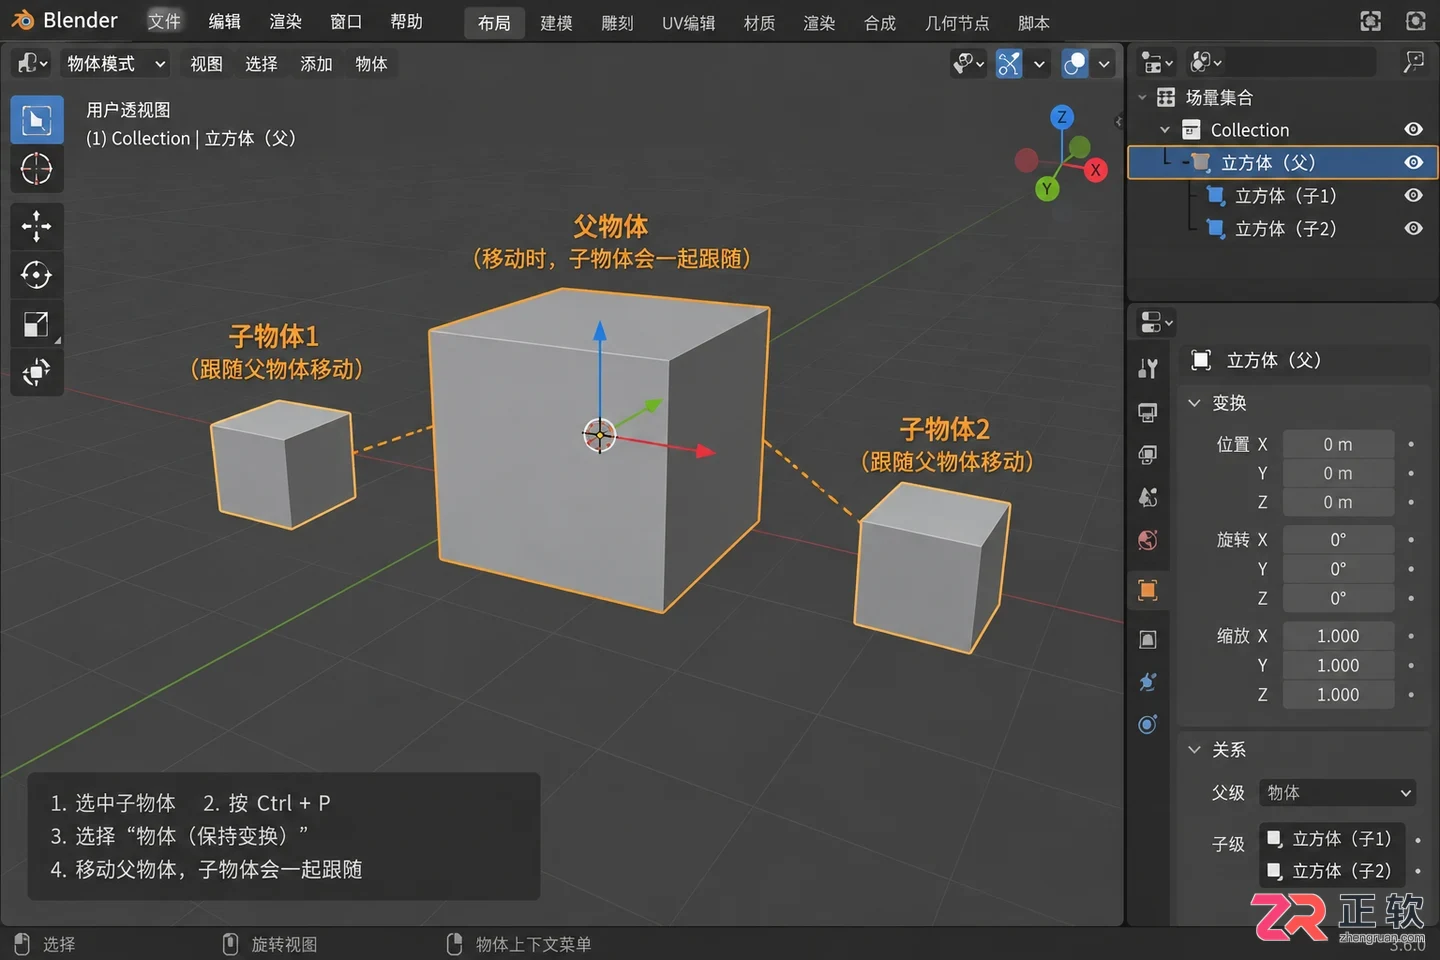Switch to the 建模 workspace tab
This screenshot has height=960, width=1440.
[x=556, y=23]
